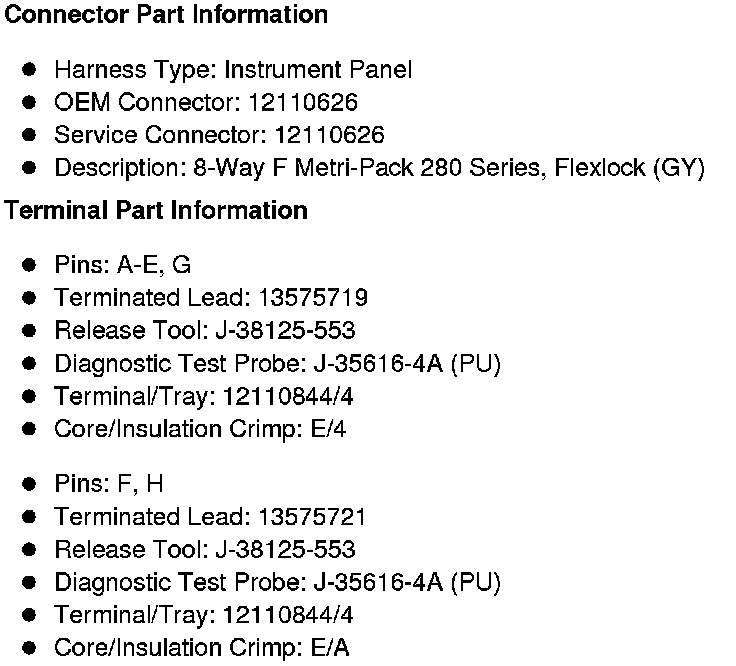This screenshot has height=666, width=736.
Task: Select Terminal/Tray line in the F, H group
Action: coord(203,615)
